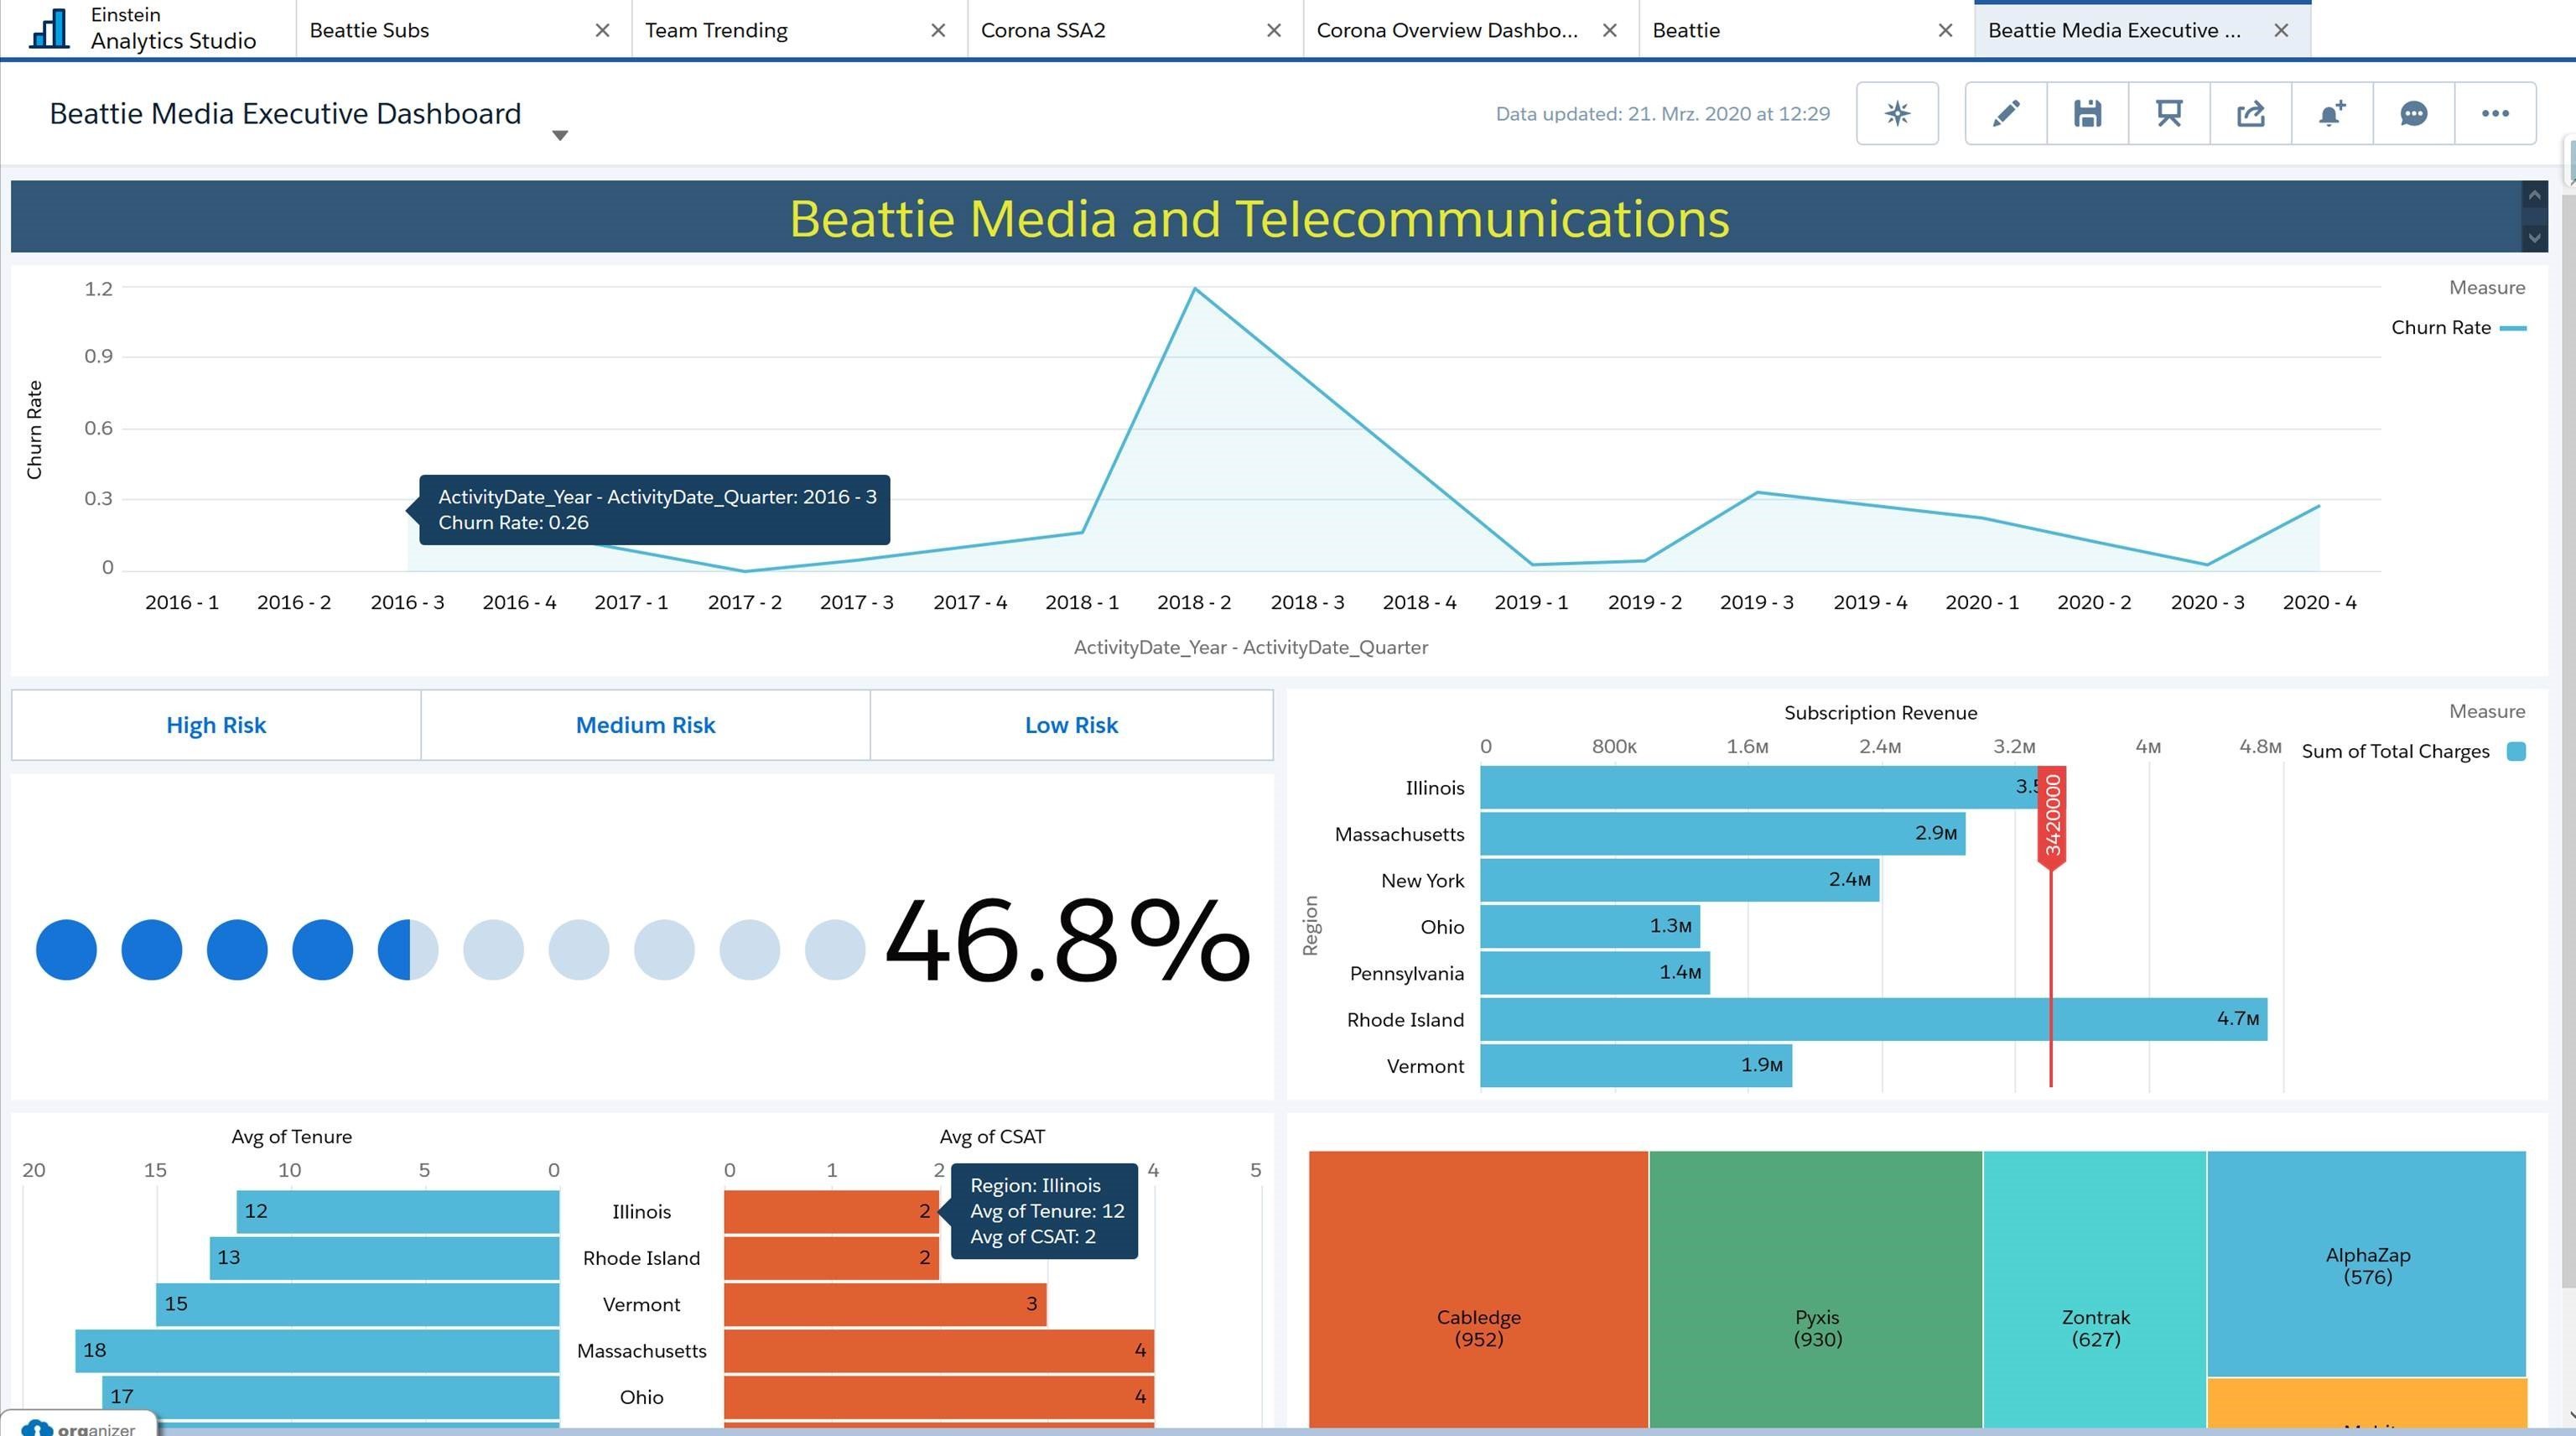Click the Data updated timestamp text

[x=1662, y=114]
